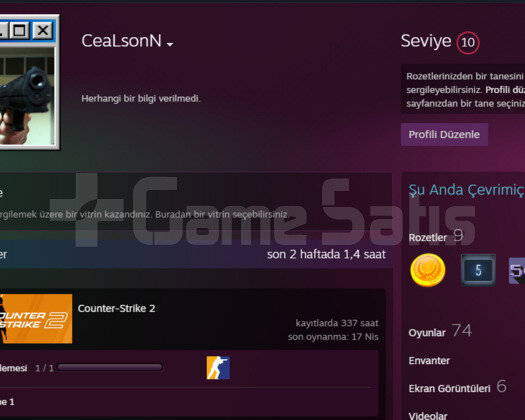Open the Rozetler badges link
525x420 pixels.
point(428,237)
